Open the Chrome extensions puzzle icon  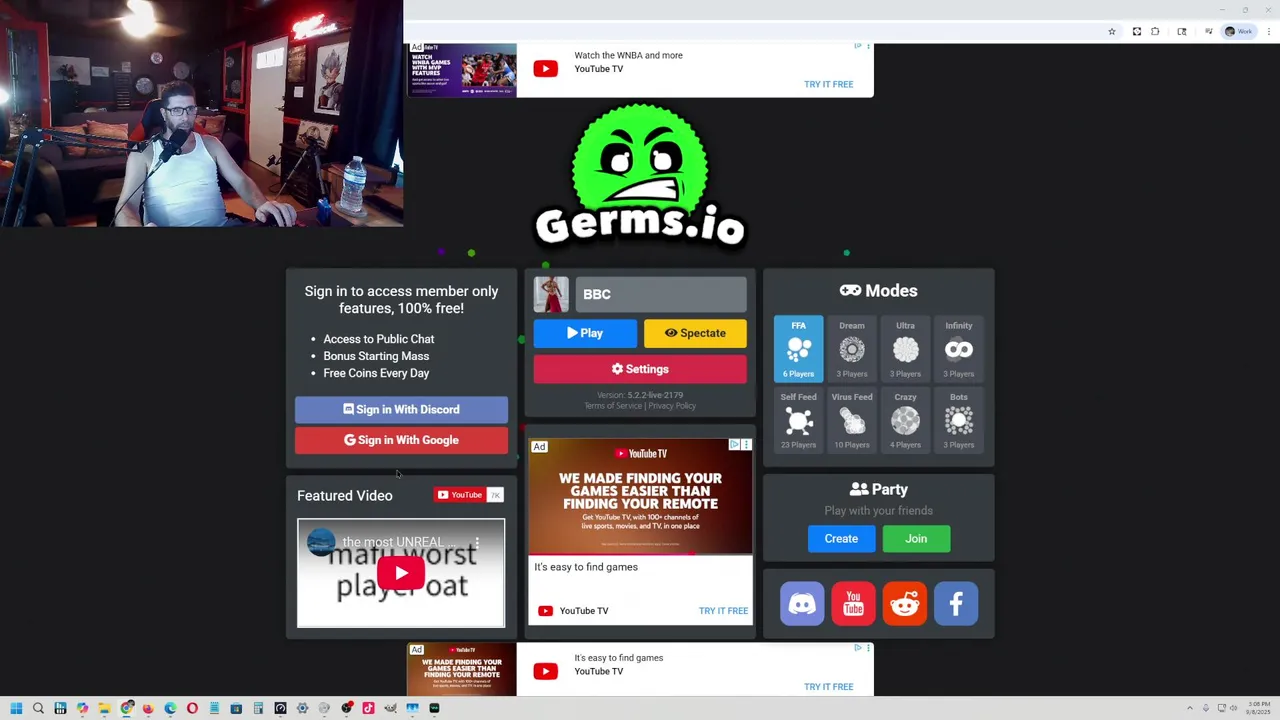point(1155,32)
